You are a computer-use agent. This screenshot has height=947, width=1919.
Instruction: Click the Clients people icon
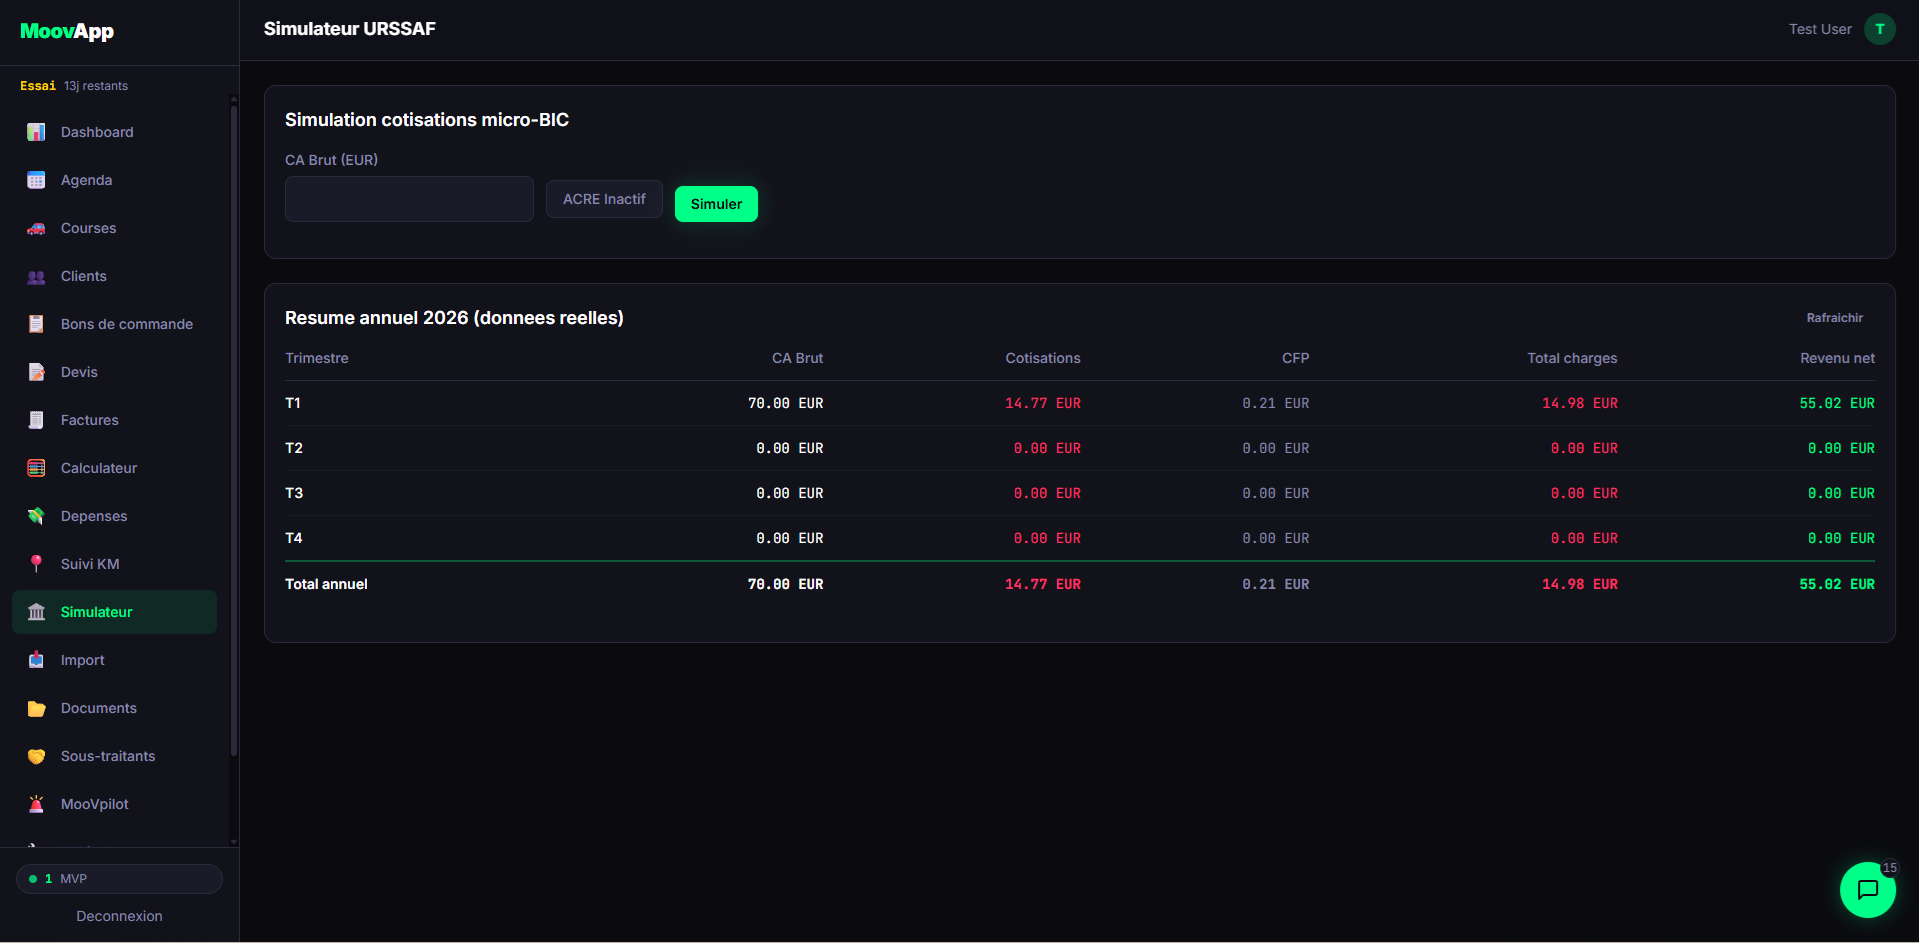click(36, 276)
